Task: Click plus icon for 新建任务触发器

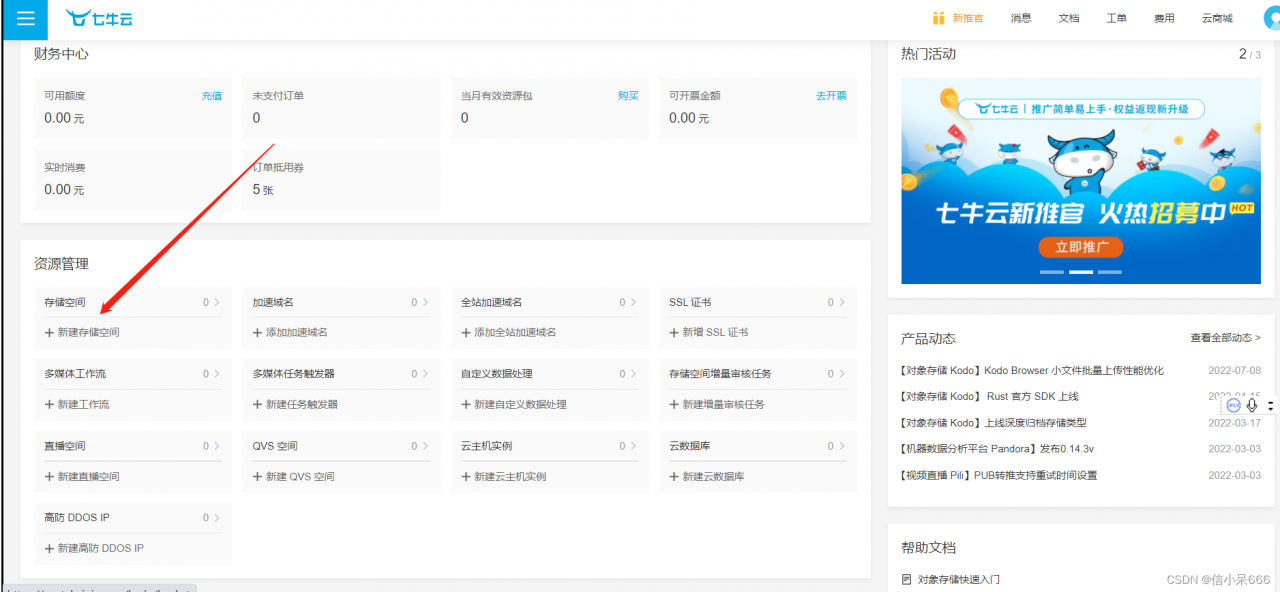Action: click(257, 404)
